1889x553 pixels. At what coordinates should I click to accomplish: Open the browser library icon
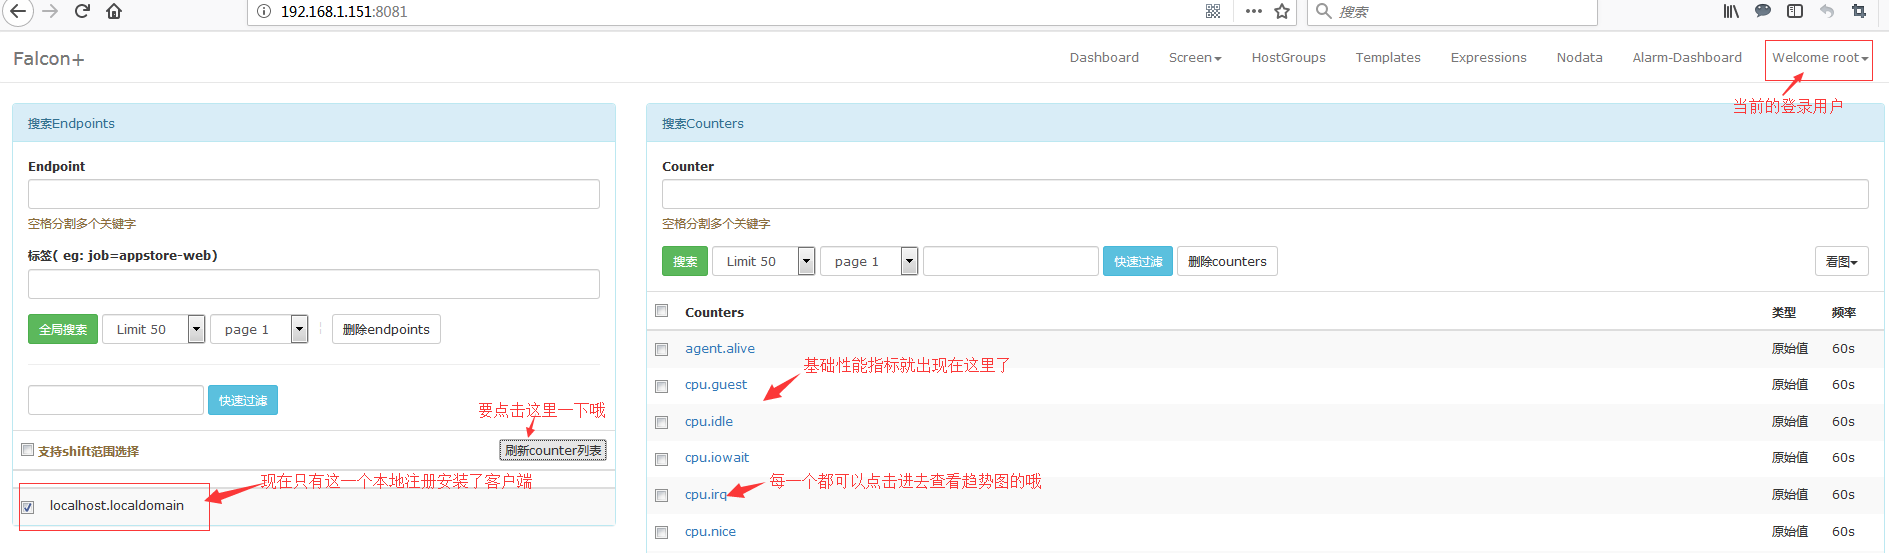pos(1731,11)
